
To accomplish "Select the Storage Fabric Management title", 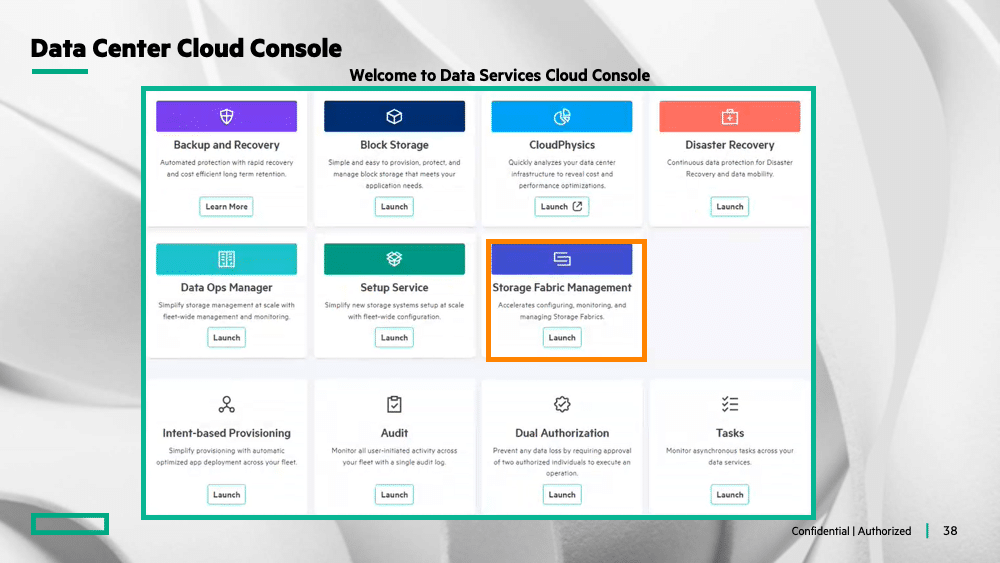I will [x=562, y=288].
